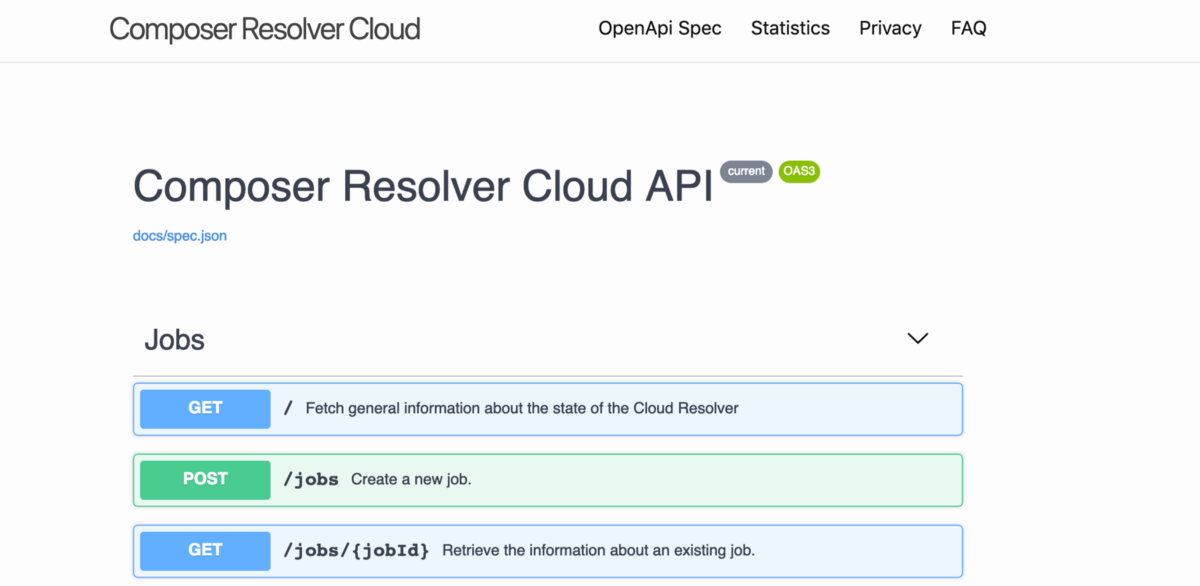The image size is (1200, 586).
Task: Click the Composer Resolver Cloud site title
Action: point(265,29)
